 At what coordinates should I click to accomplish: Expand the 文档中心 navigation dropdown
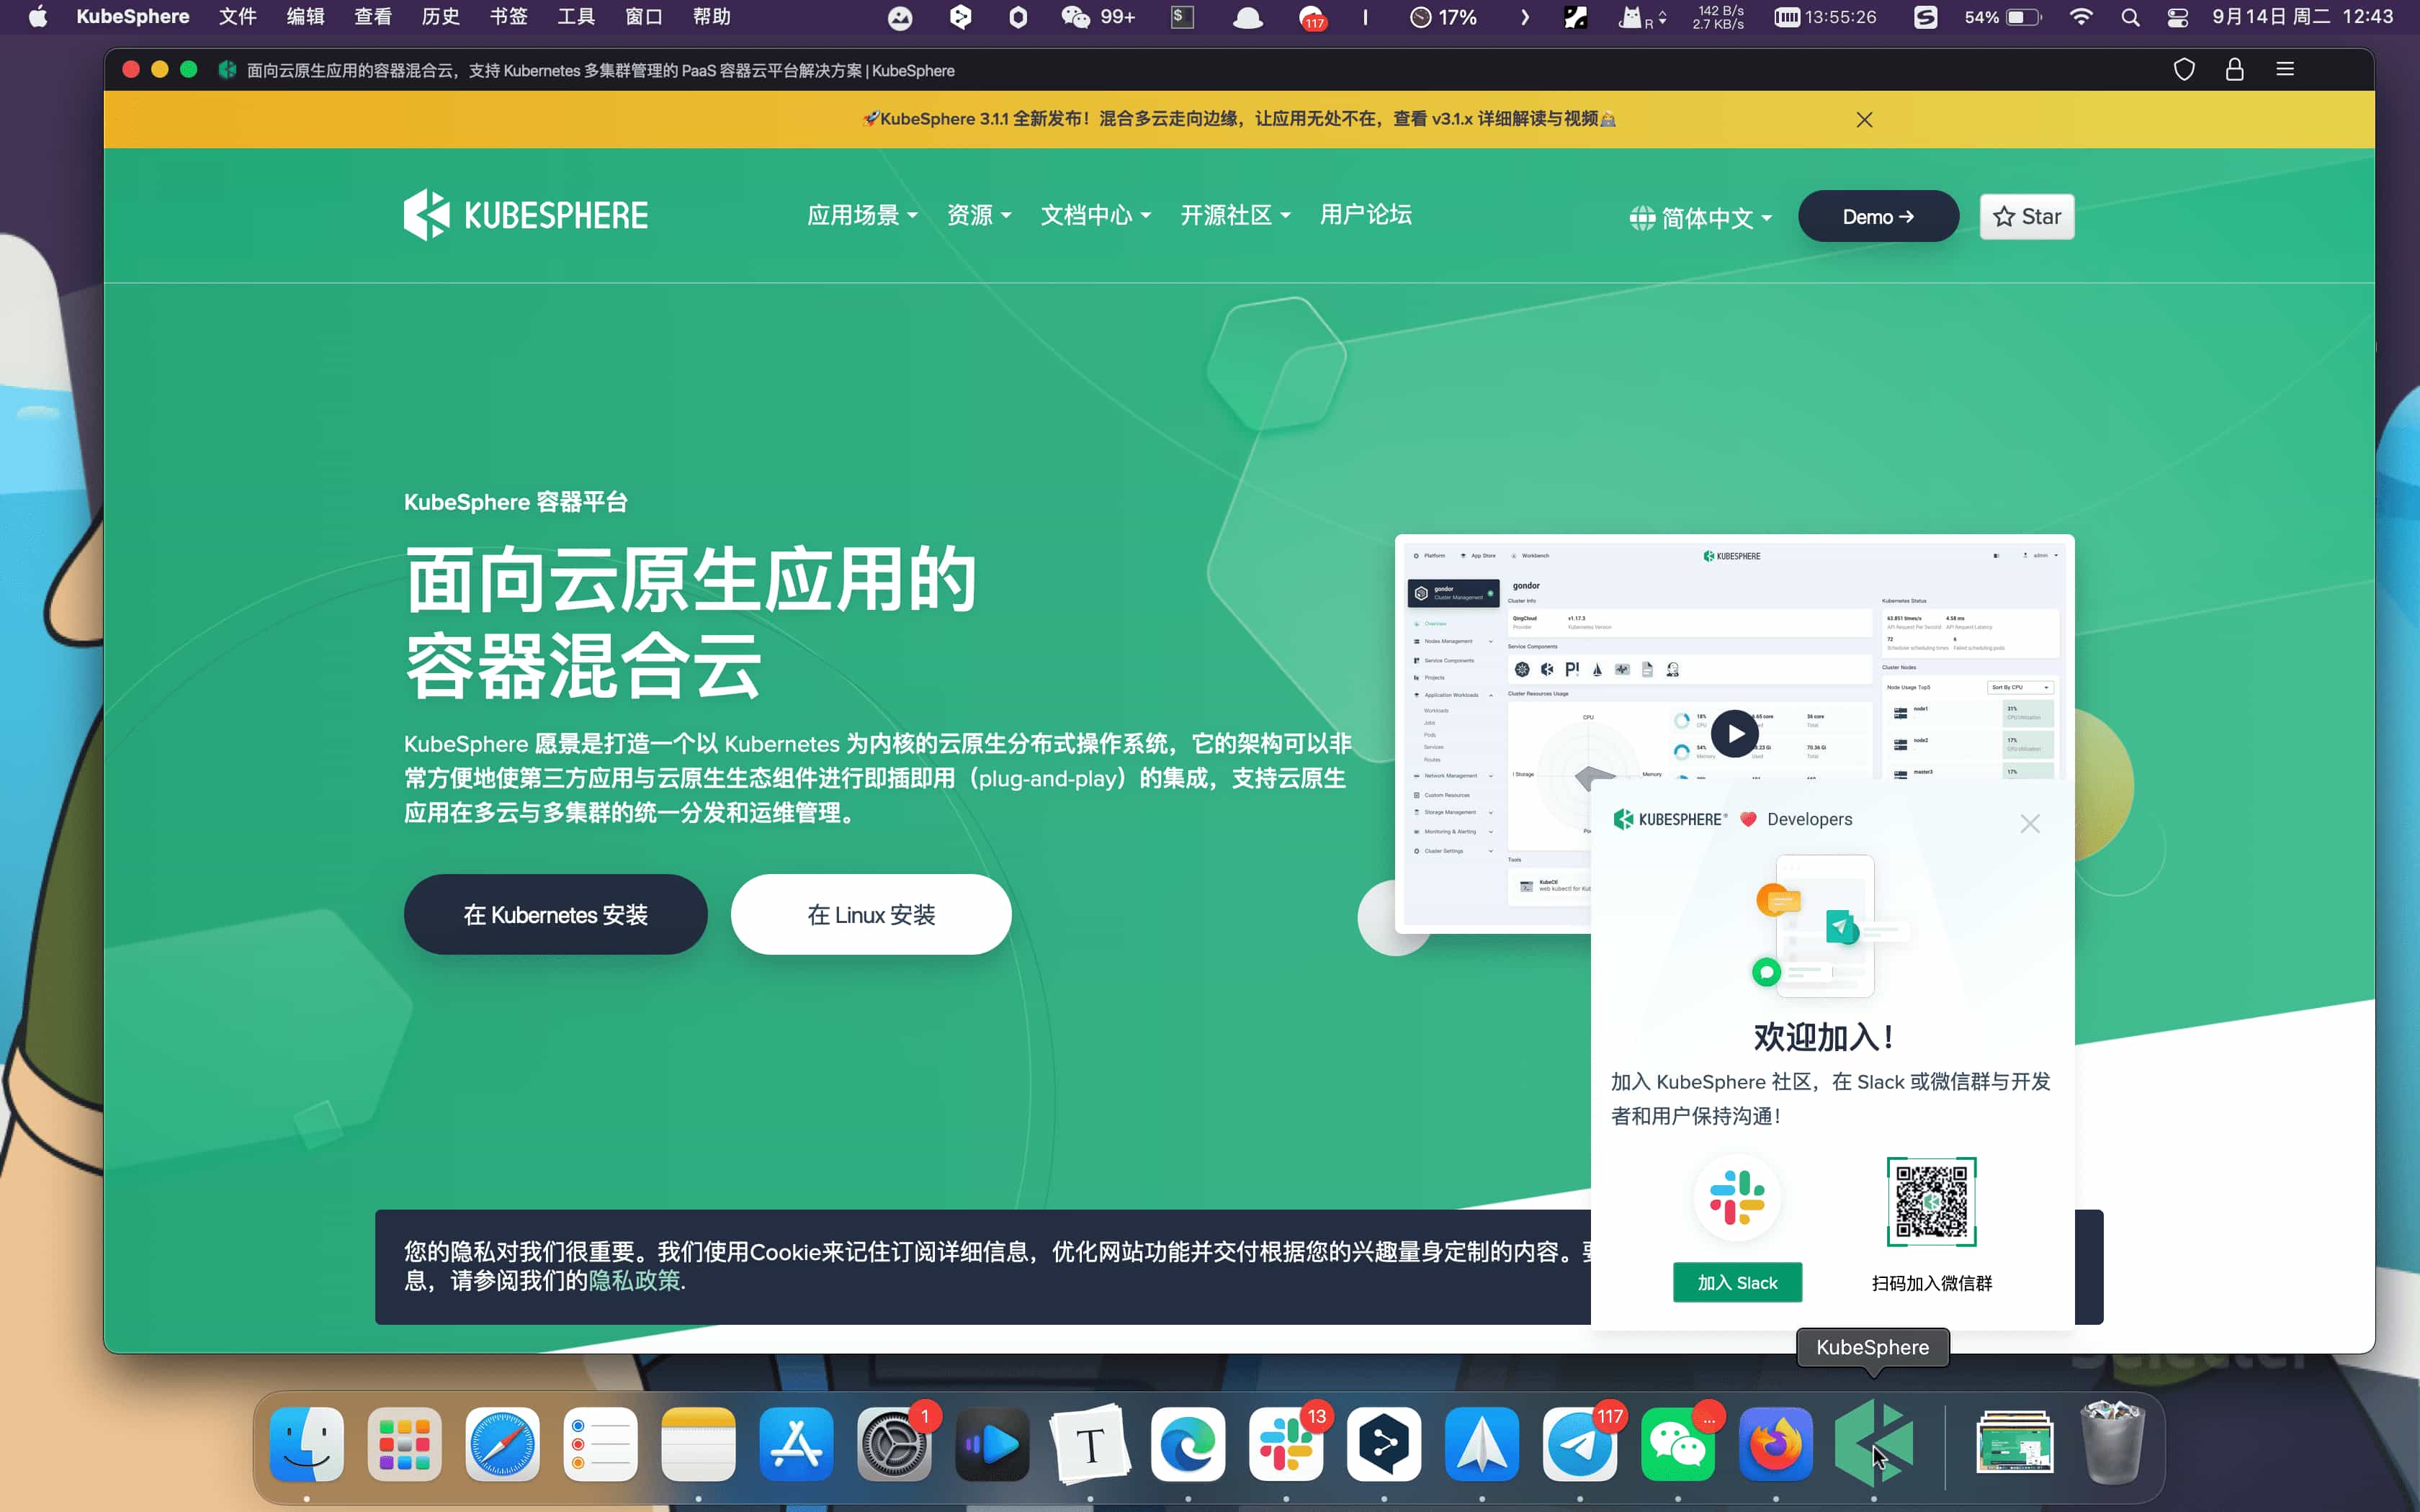[x=1096, y=215]
